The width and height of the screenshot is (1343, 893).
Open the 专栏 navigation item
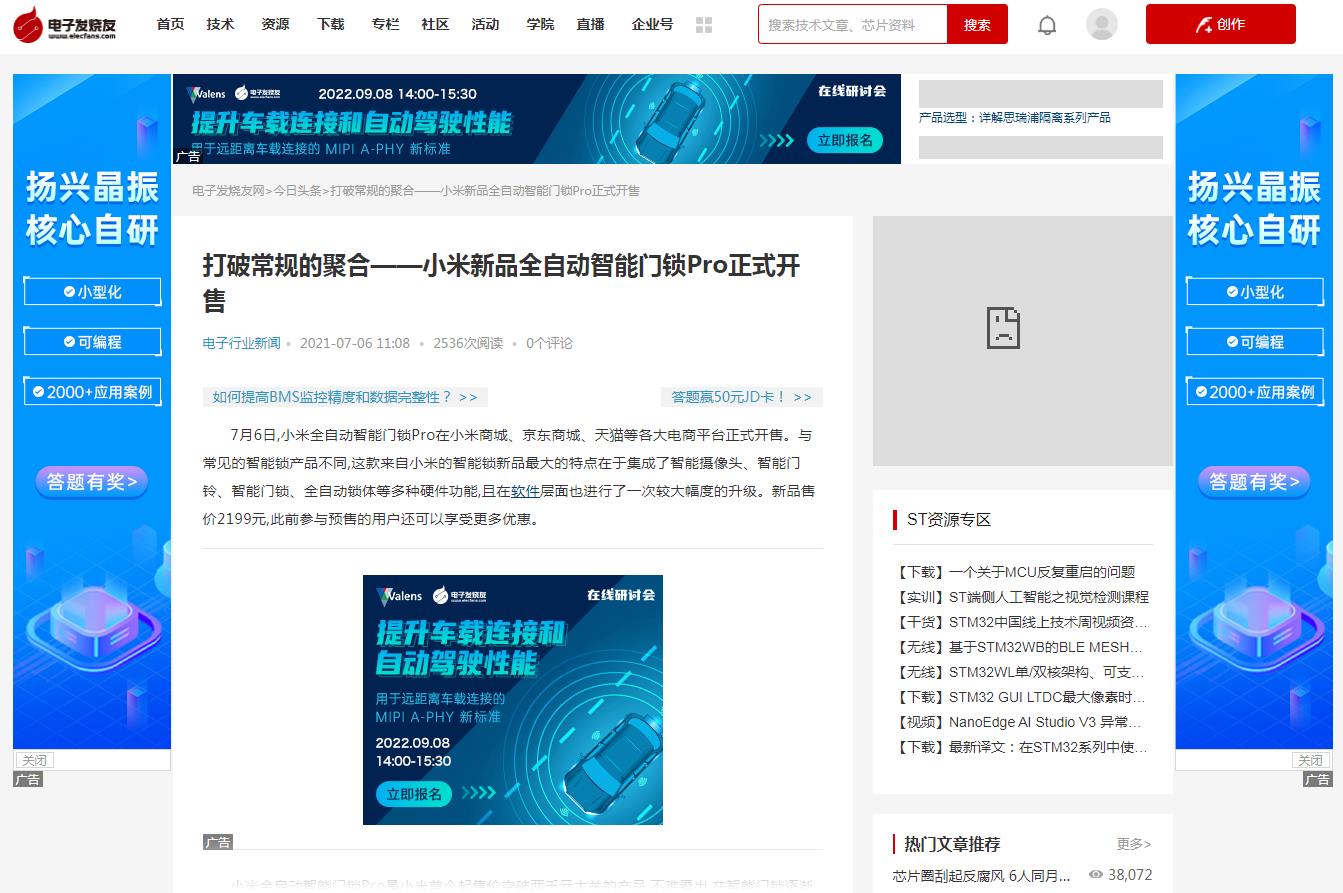(385, 24)
